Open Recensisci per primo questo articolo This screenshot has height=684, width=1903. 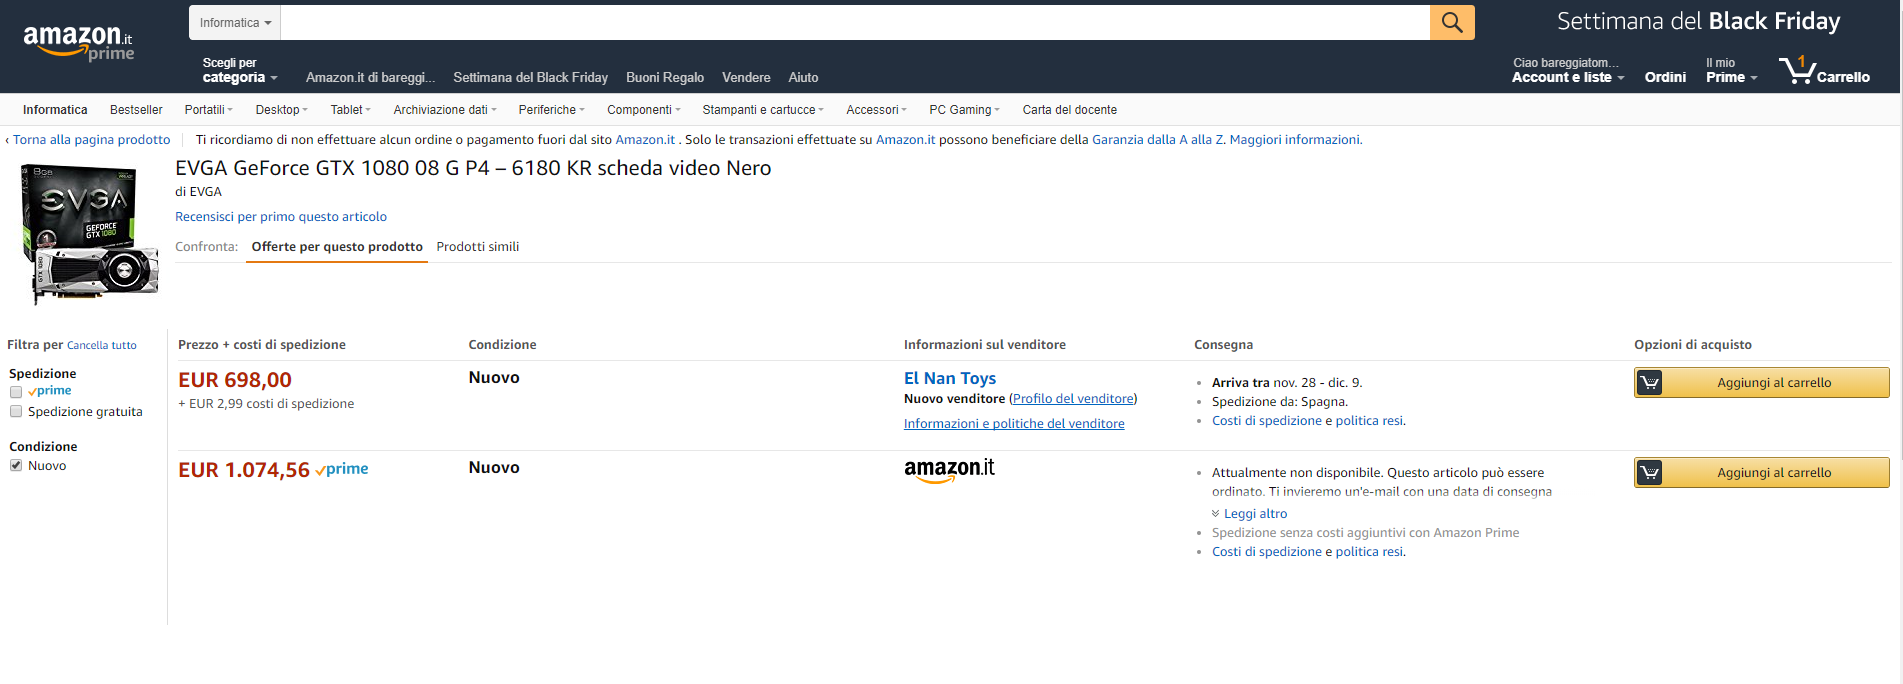click(x=281, y=217)
